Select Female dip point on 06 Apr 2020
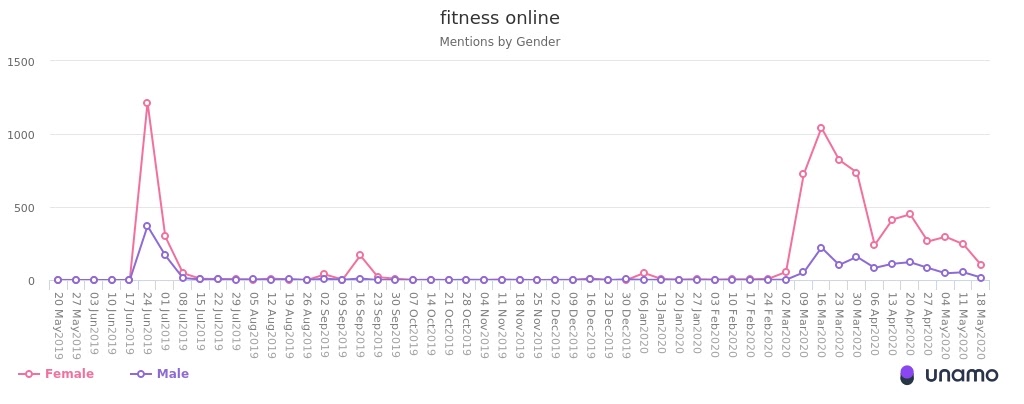Screen dimensions: 1024x404 tap(874, 245)
